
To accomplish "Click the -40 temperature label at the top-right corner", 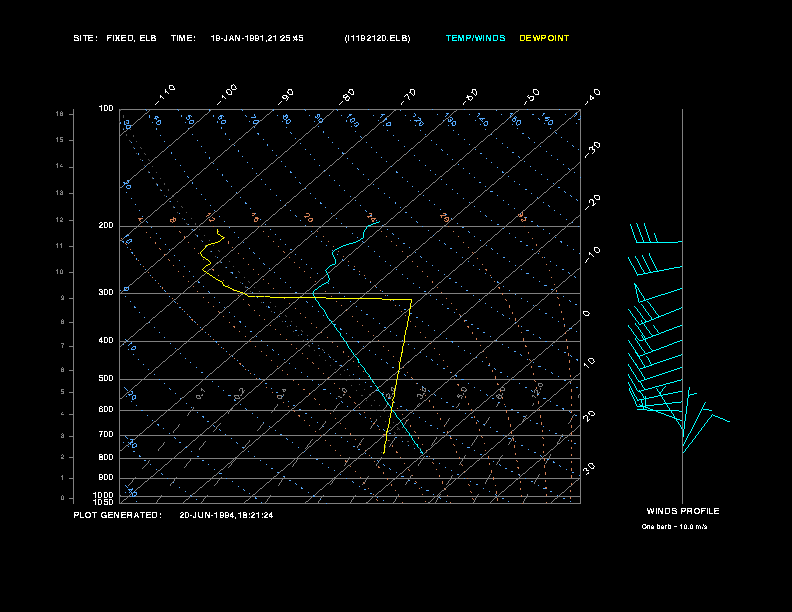I will coord(592,97).
